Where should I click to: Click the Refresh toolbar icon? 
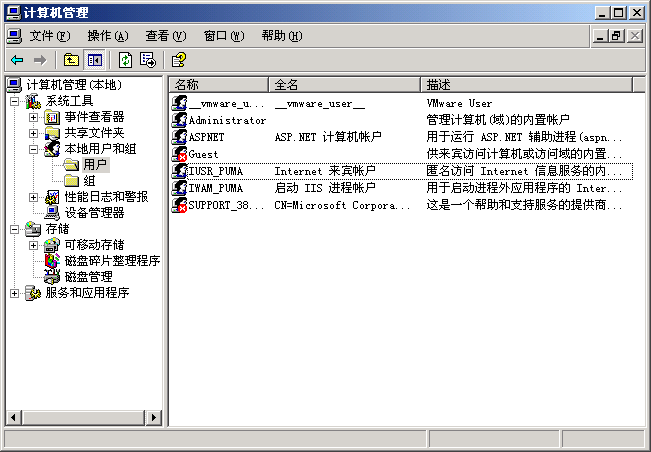[x=125, y=60]
